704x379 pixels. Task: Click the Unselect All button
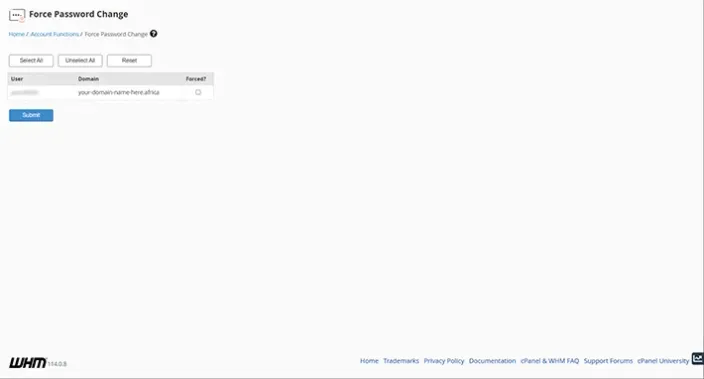(80, 61)
